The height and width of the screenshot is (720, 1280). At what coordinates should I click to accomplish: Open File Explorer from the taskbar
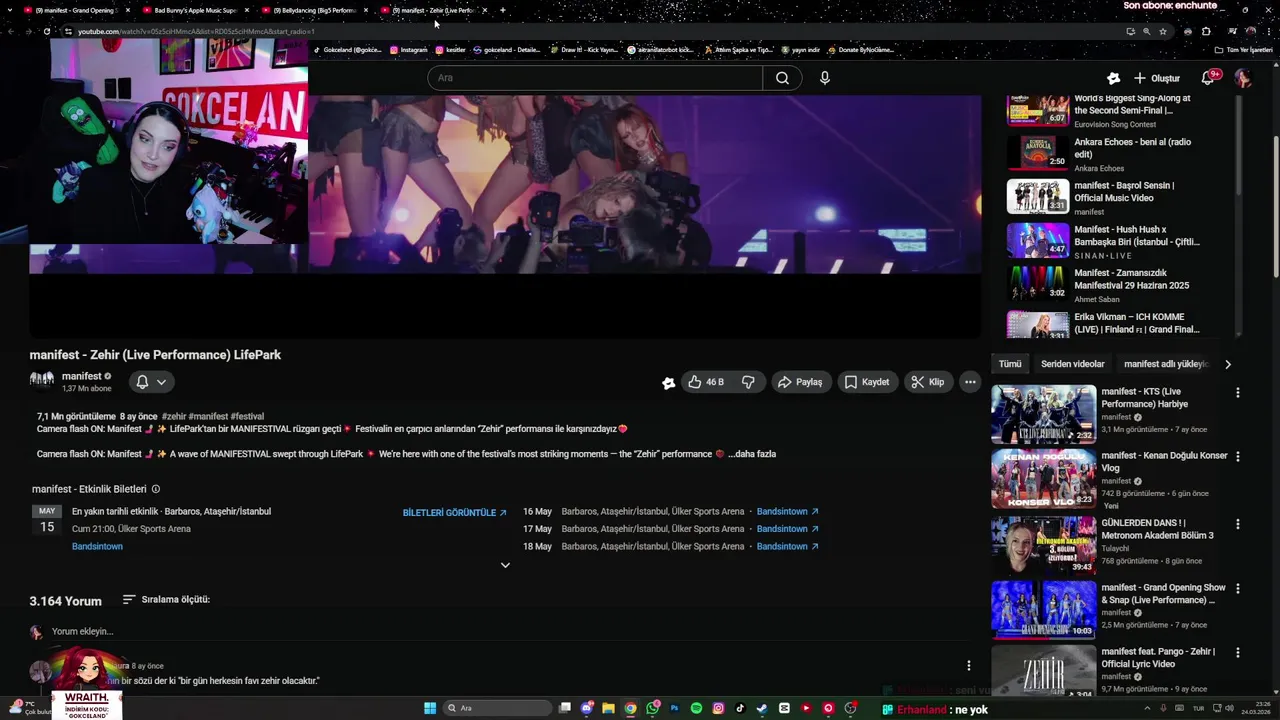tap(608, 708)
